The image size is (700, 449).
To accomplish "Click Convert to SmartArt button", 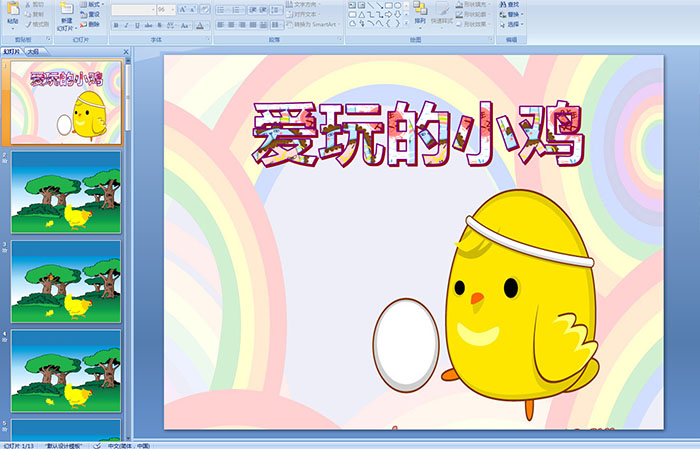I will click(x=313, y=24).
